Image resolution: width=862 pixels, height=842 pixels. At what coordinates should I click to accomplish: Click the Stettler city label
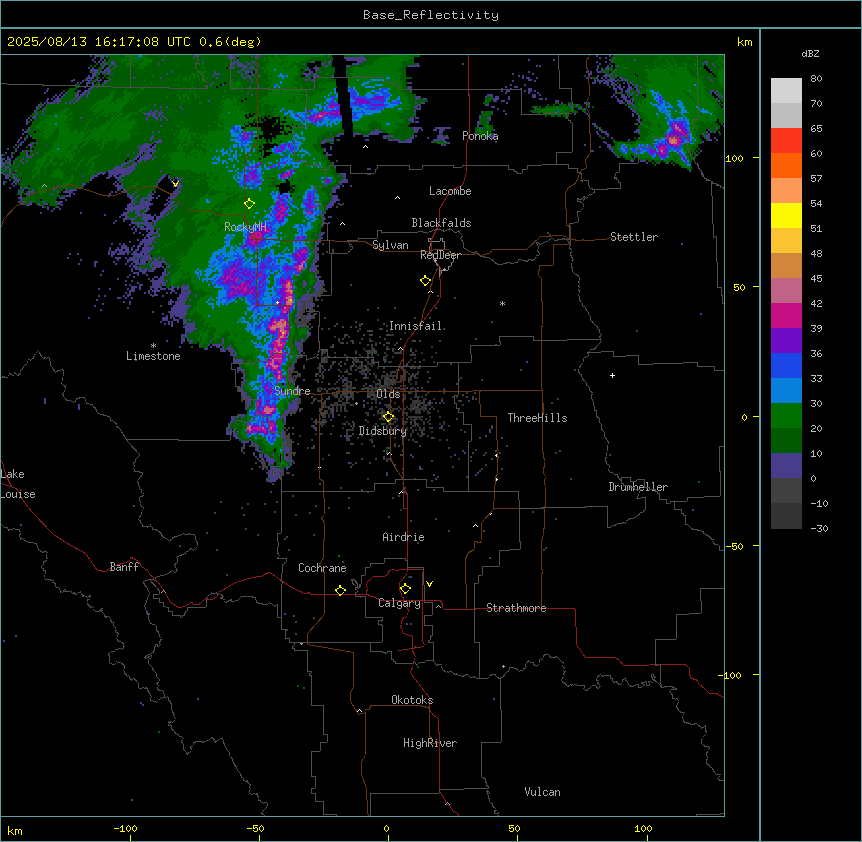click(634, 237)
